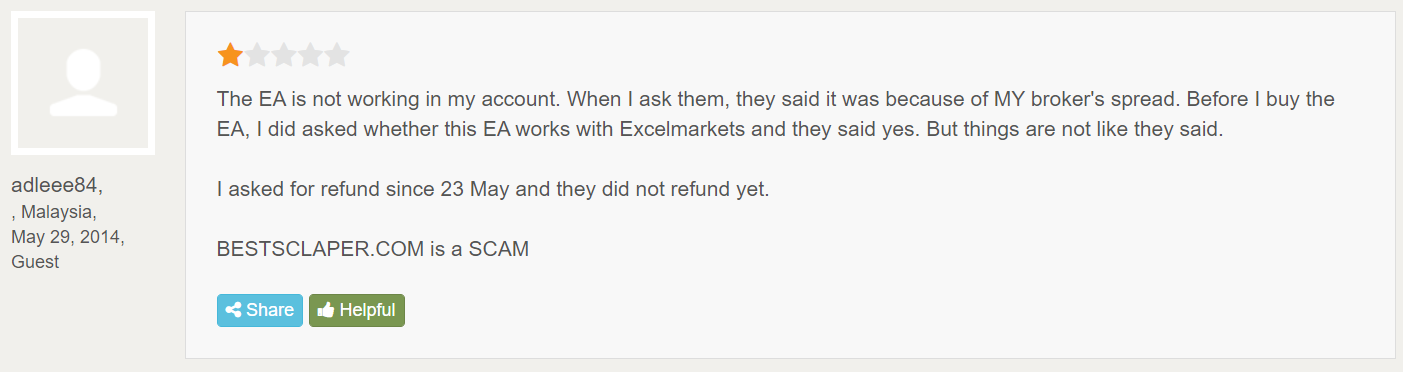Image resolution: width=1403 pixels, height=372 pixels.
Task: Click the thumbs-up icon on Helpful
Action: tap(325, 310)
